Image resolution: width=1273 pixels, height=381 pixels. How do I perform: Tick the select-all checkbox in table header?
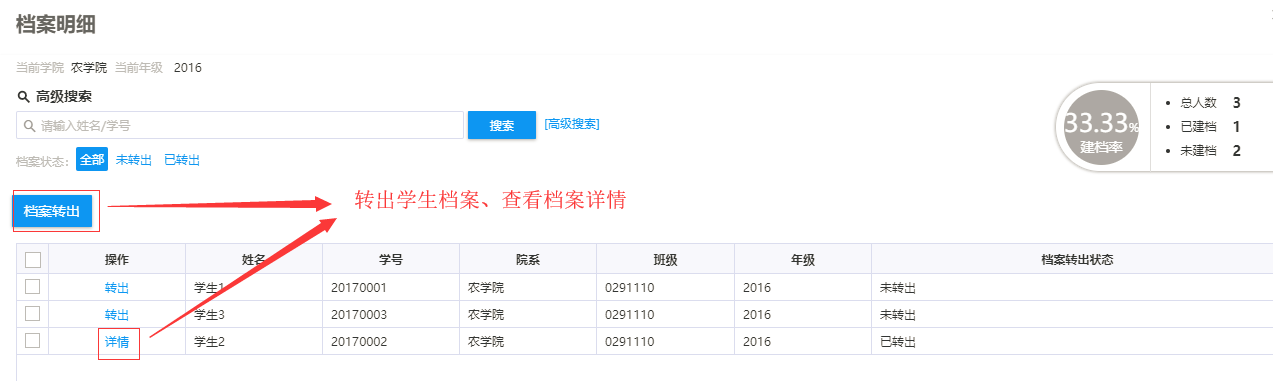click(x=33, y=260)
